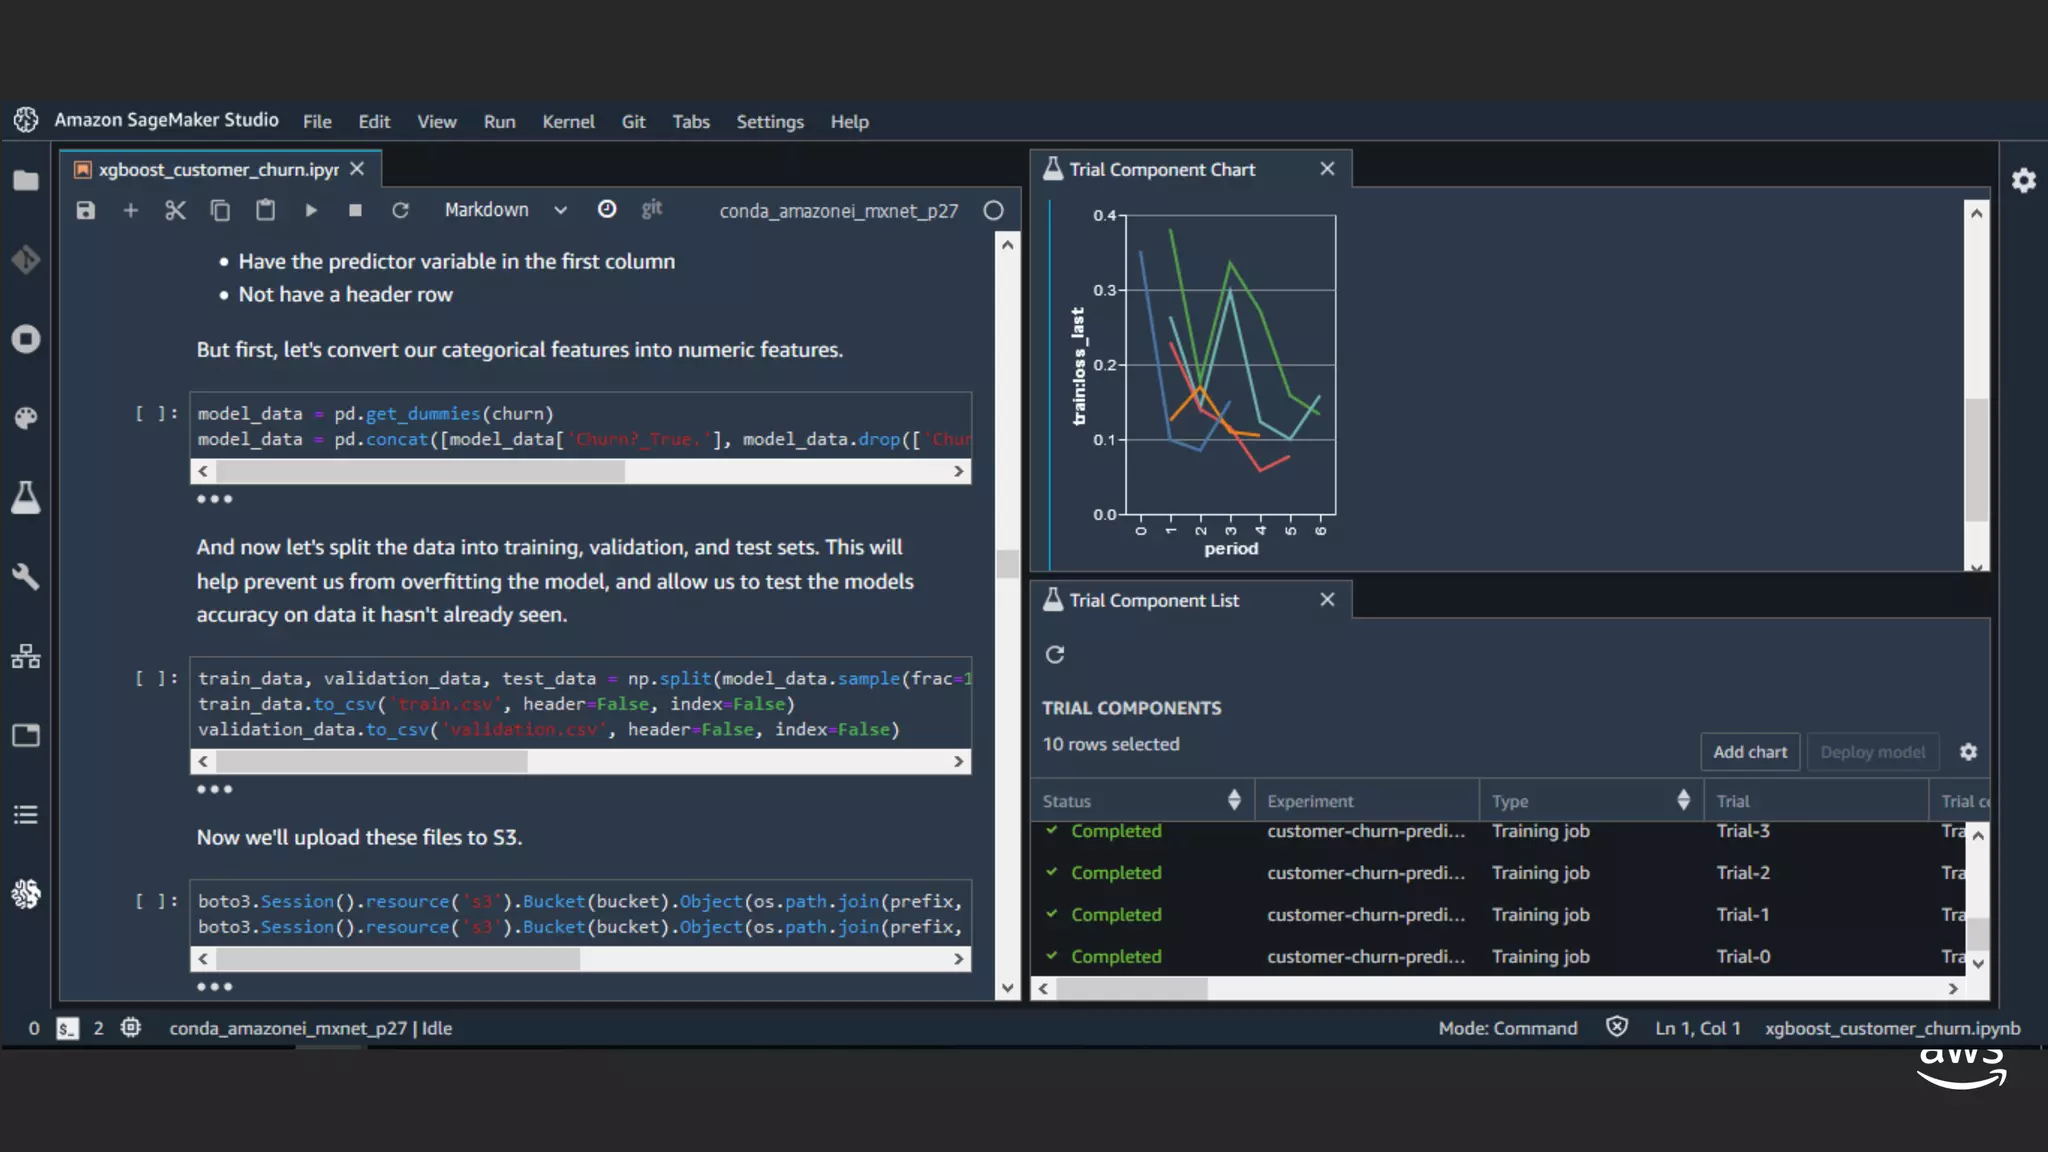Viewport: 2048px width, 1152px height.
Task: Open the Git panel in the left sidebar
Action: pyautogui.click(x=26, y=260)
